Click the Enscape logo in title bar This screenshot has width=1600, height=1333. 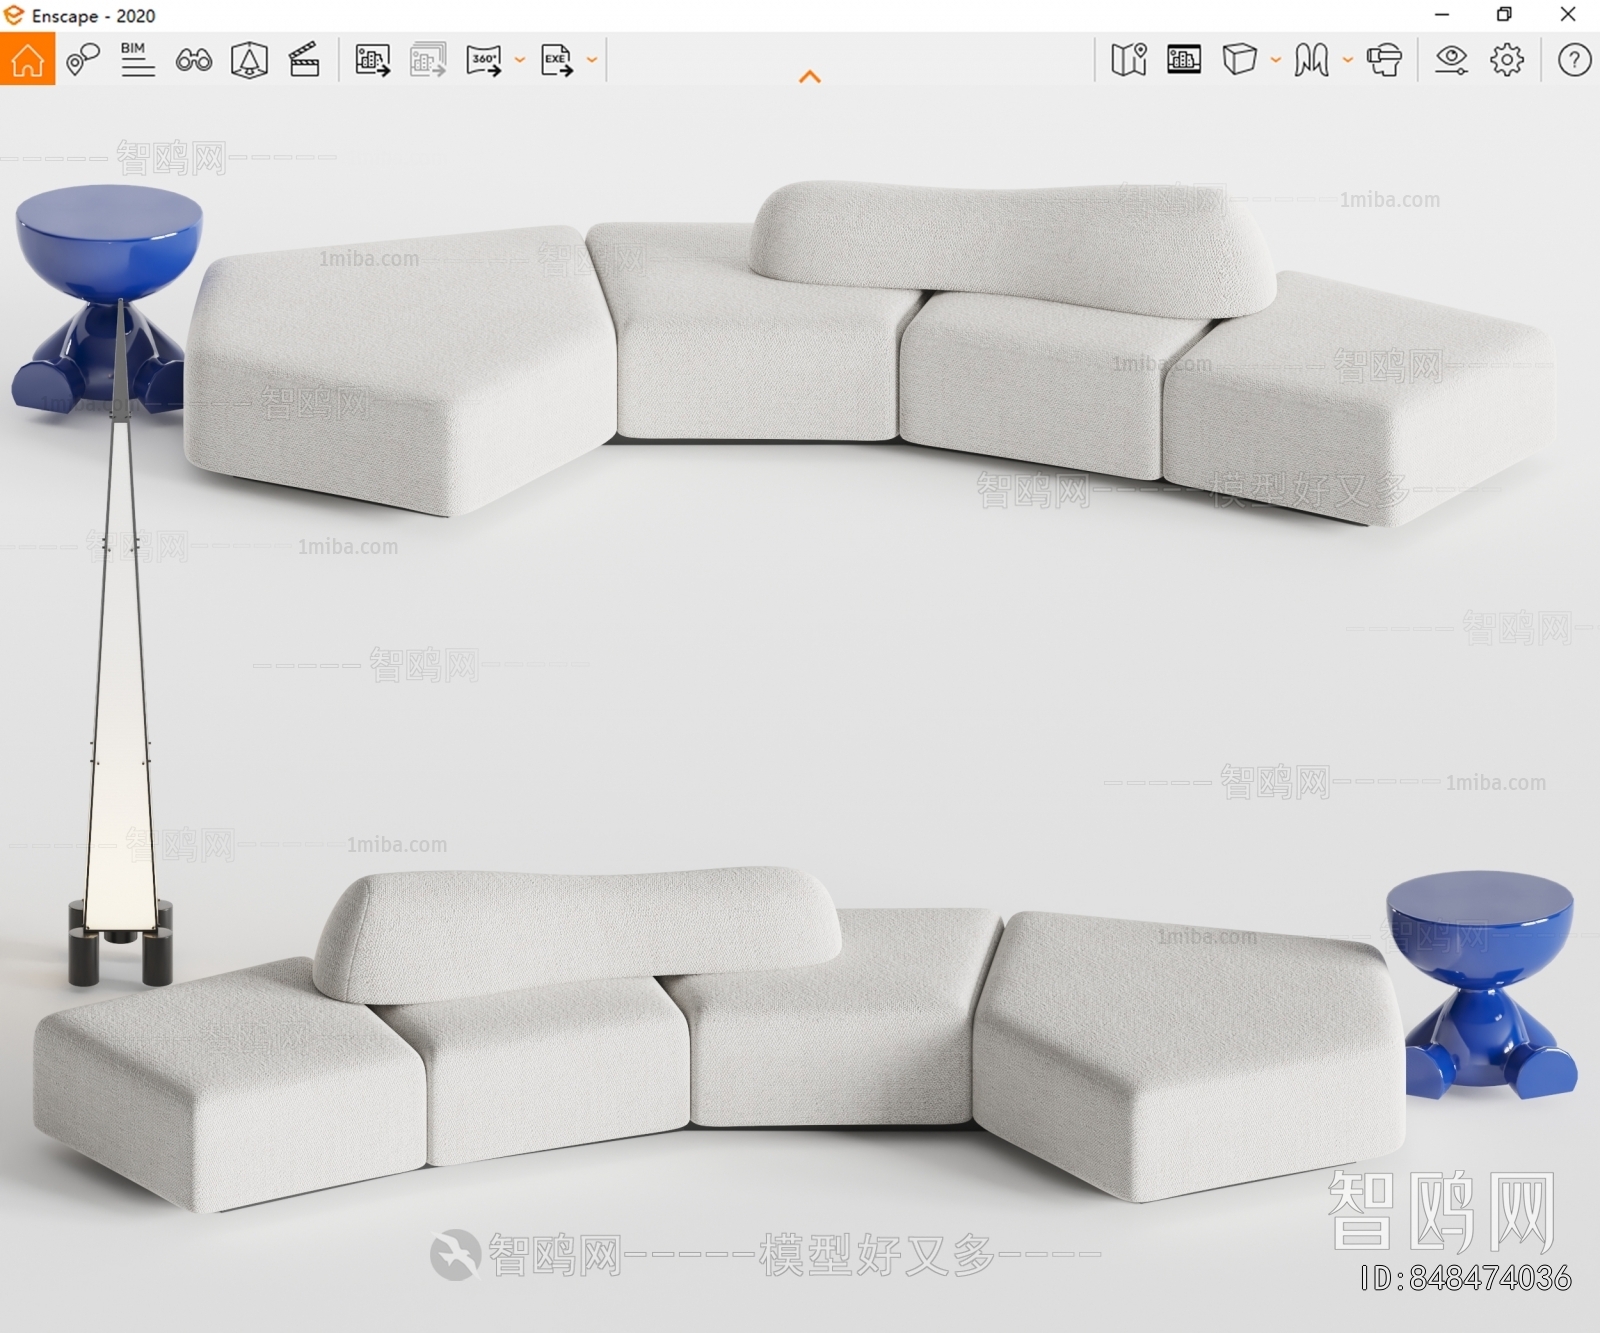click(x=14, y=15)
